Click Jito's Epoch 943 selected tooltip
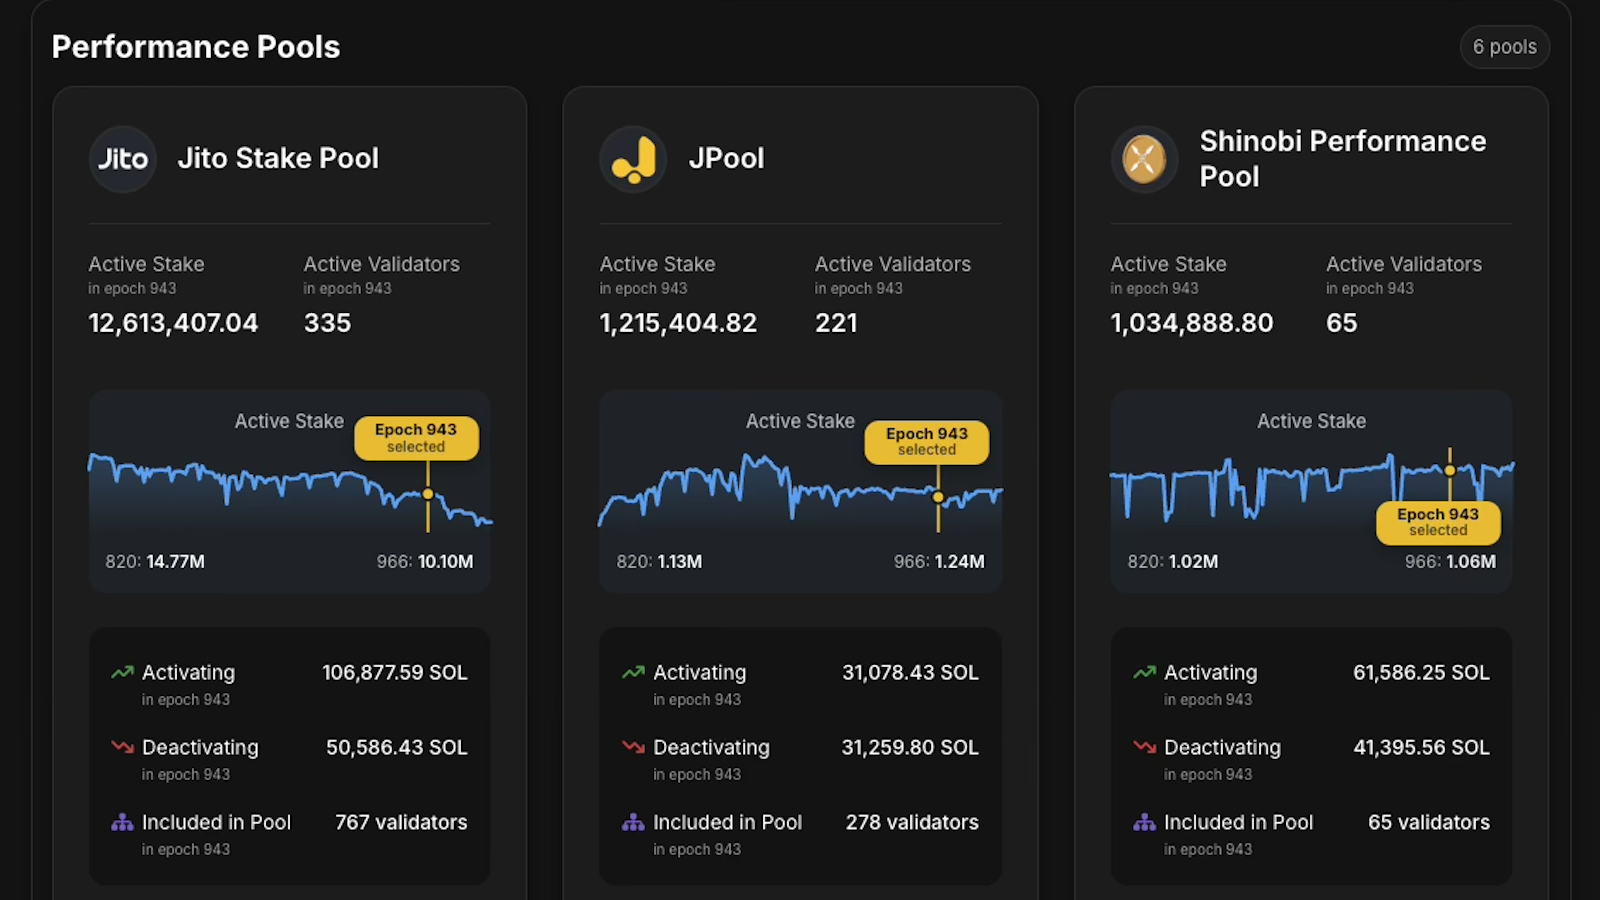The height and width of the screenshot is (900, 1600). click(x=416, y=438)
